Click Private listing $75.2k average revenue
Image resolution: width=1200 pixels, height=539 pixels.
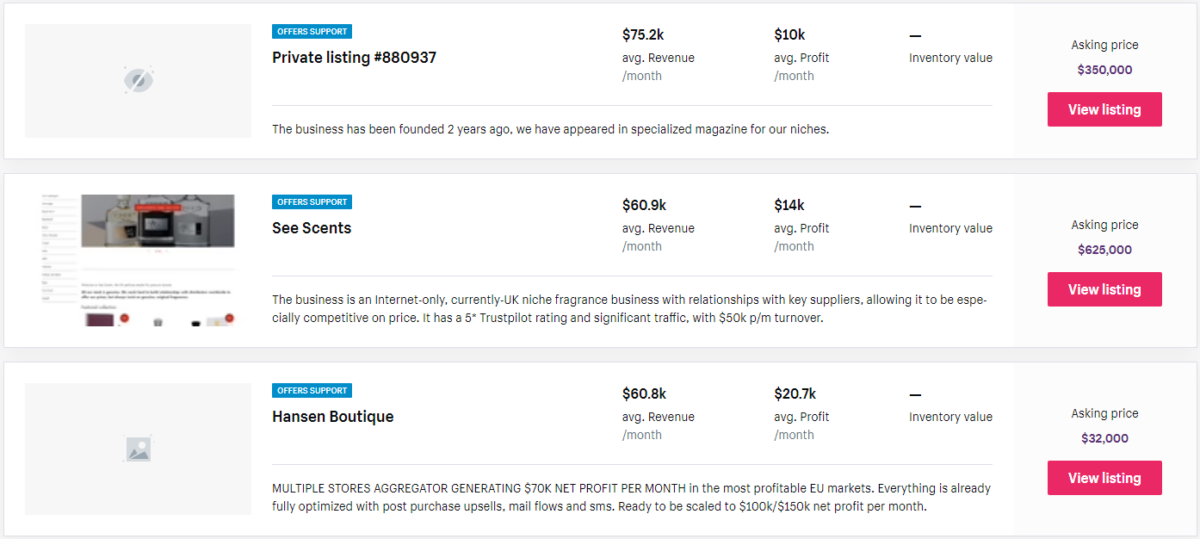coord(643,35)
